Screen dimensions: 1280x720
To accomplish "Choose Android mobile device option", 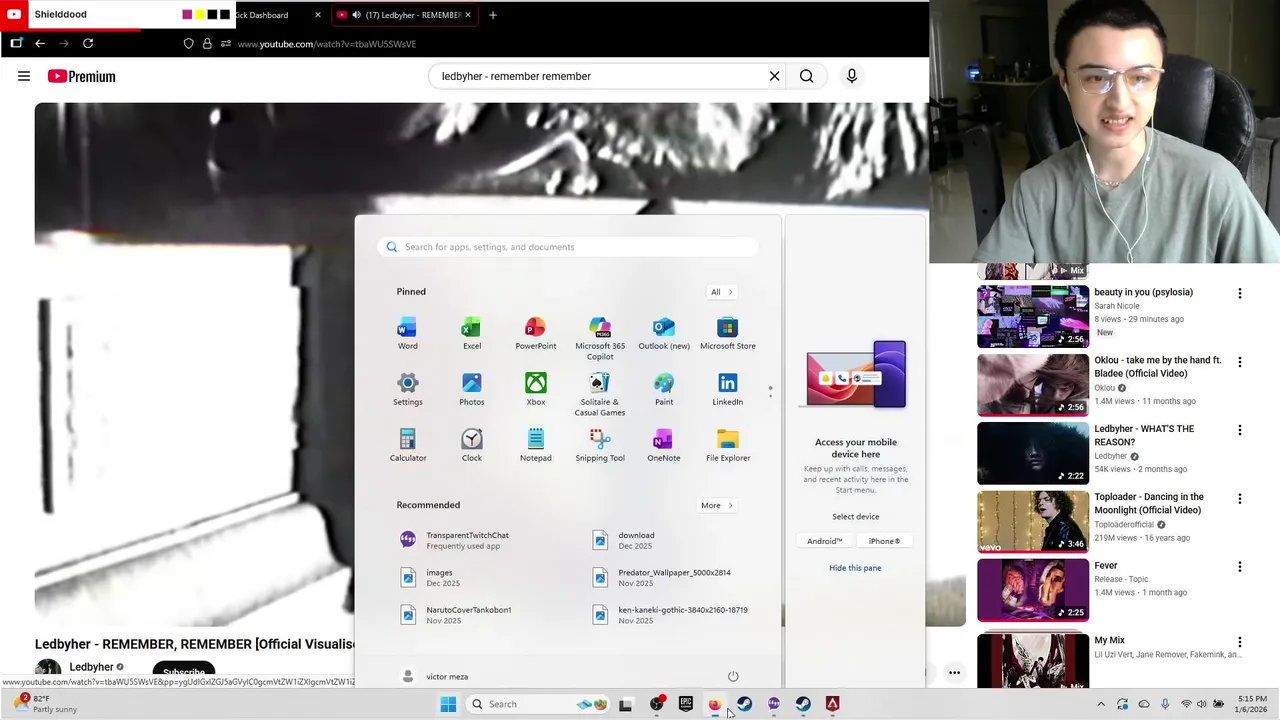I will (824, 541).
